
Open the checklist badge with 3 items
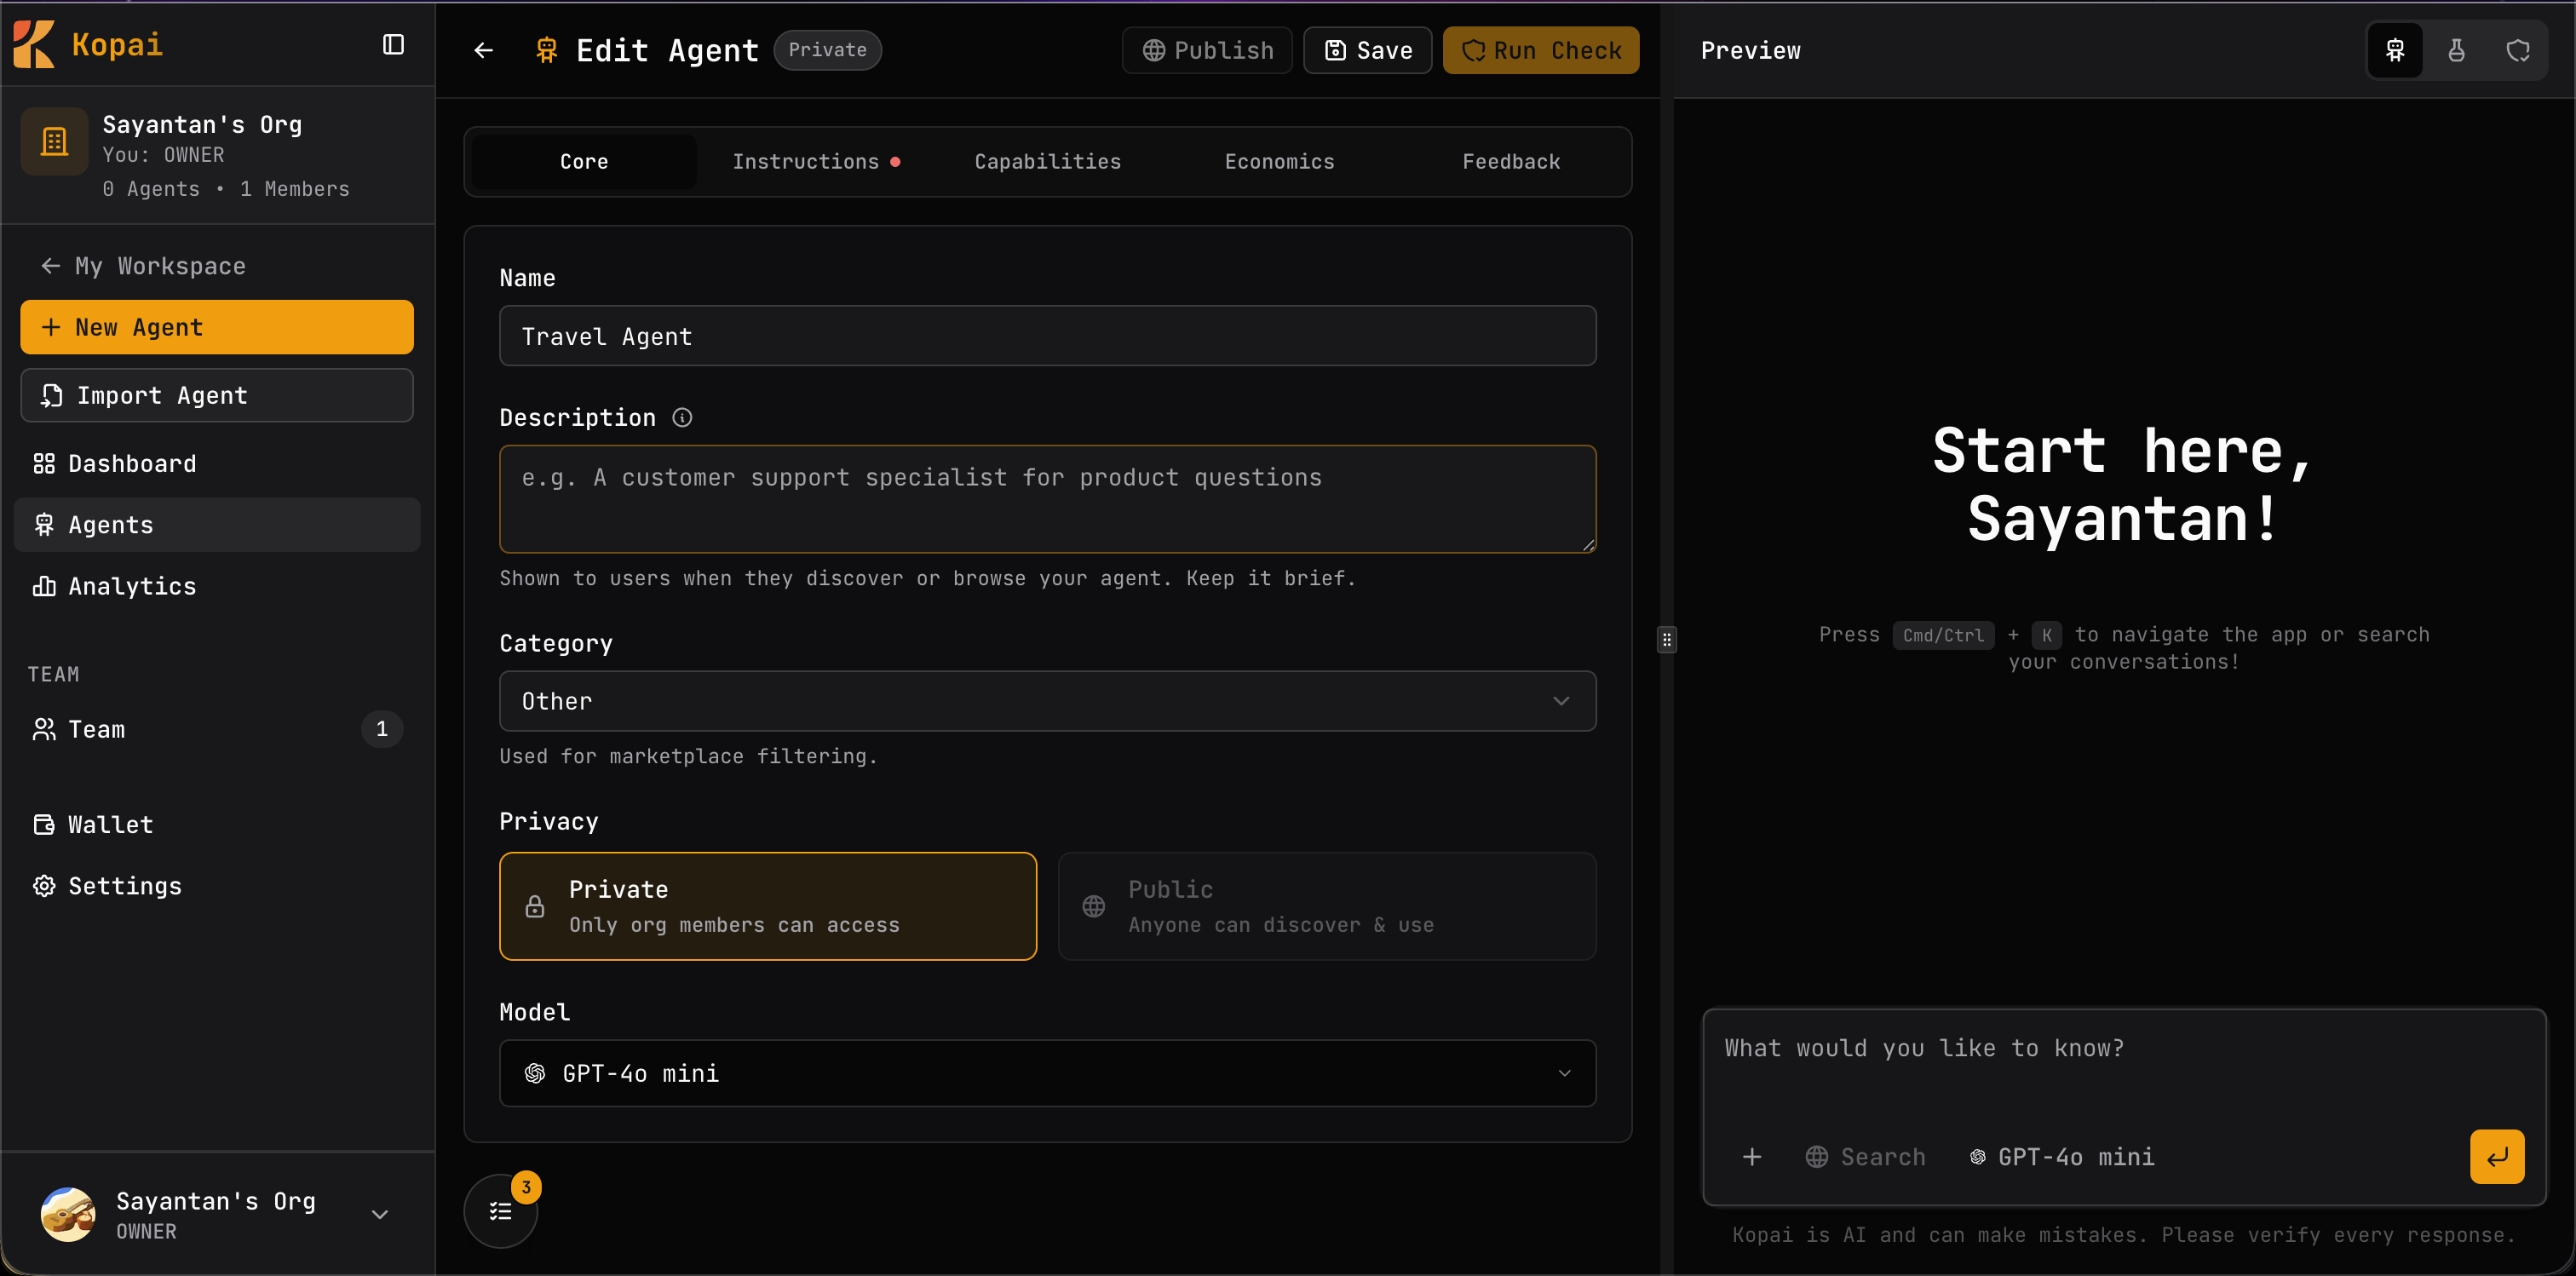pyautogui.click(x=501, y=1211)
